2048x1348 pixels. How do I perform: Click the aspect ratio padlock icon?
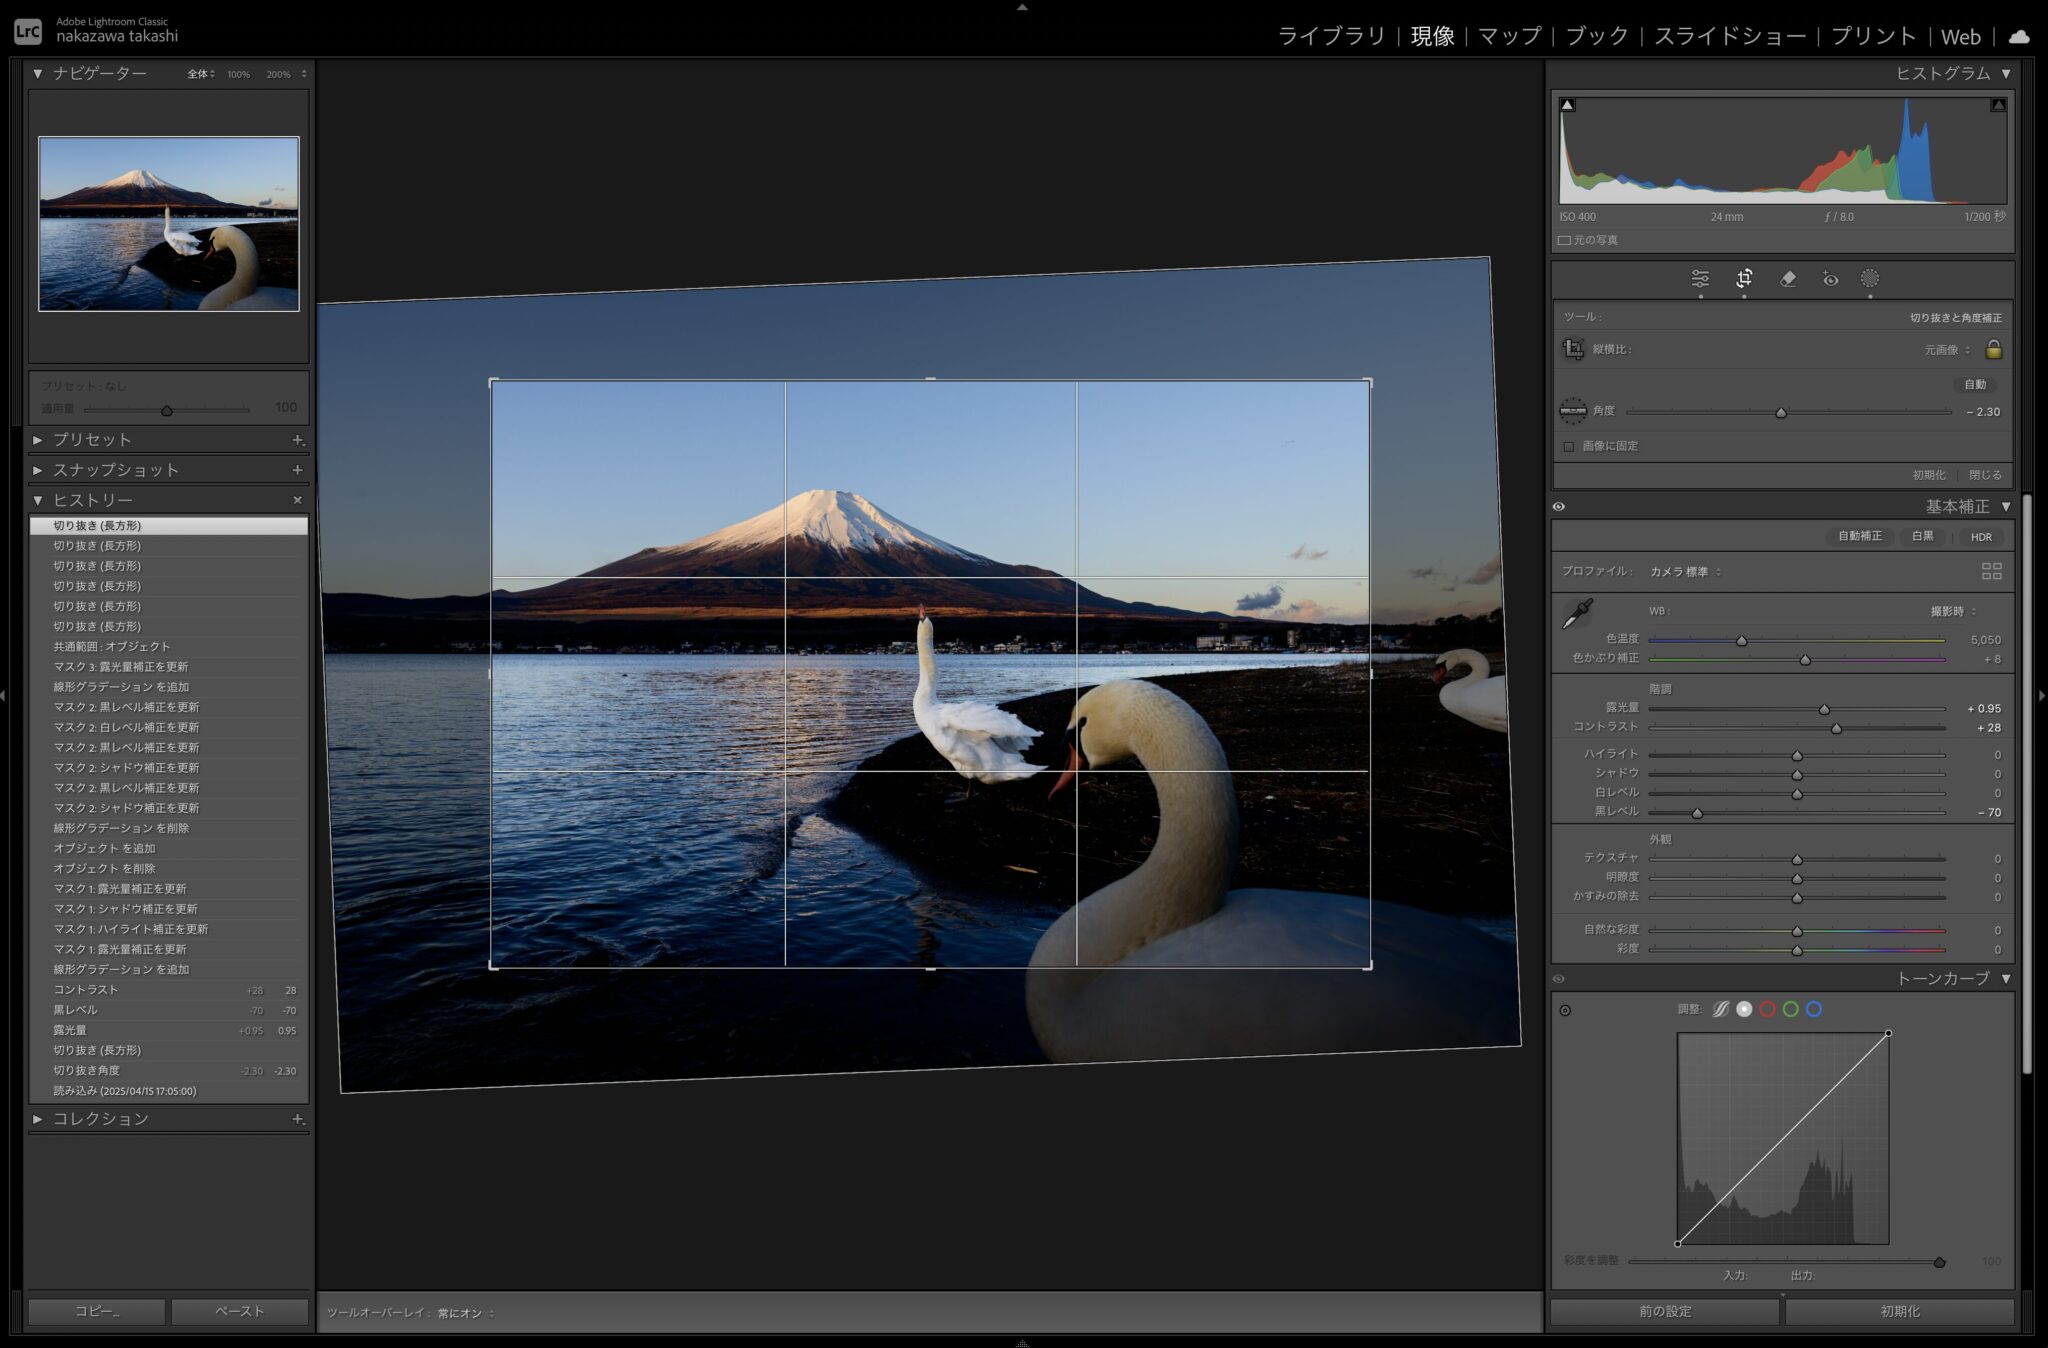(x=1993, y=349)
